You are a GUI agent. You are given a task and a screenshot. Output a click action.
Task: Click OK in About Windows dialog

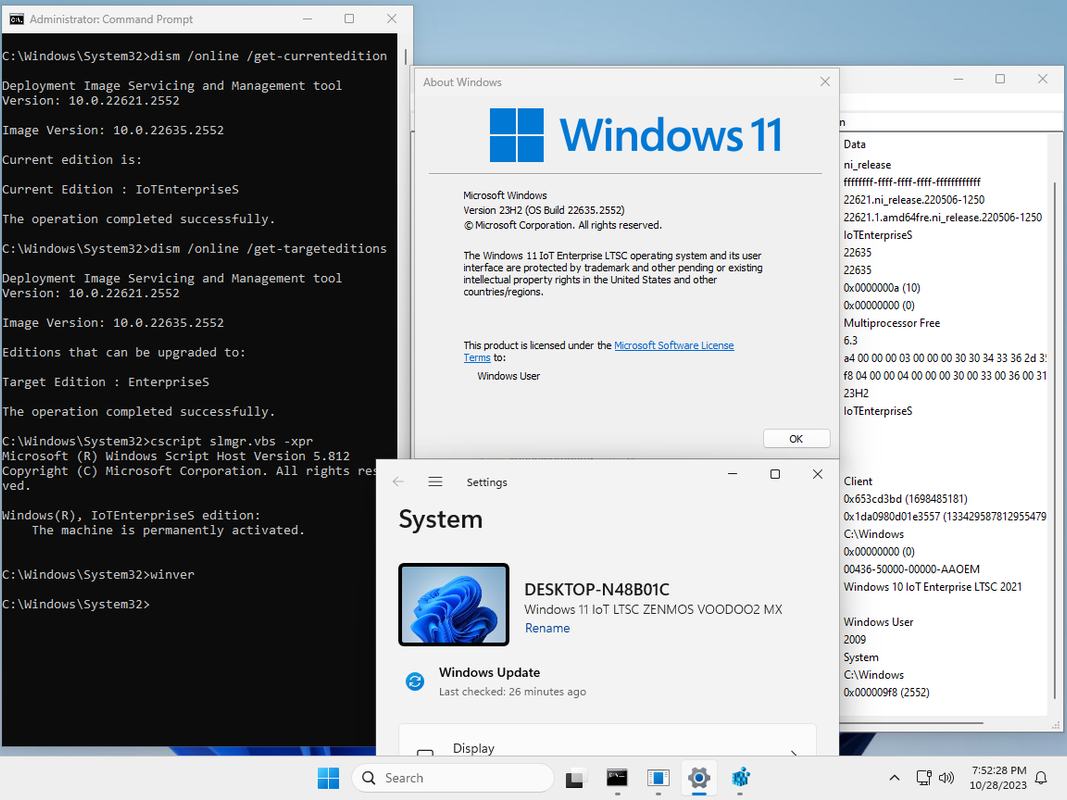796,439
